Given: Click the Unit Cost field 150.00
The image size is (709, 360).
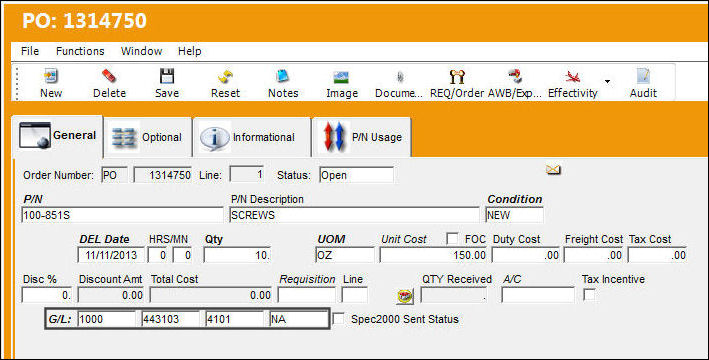Looking at the screenshot, I should point(433,255).
